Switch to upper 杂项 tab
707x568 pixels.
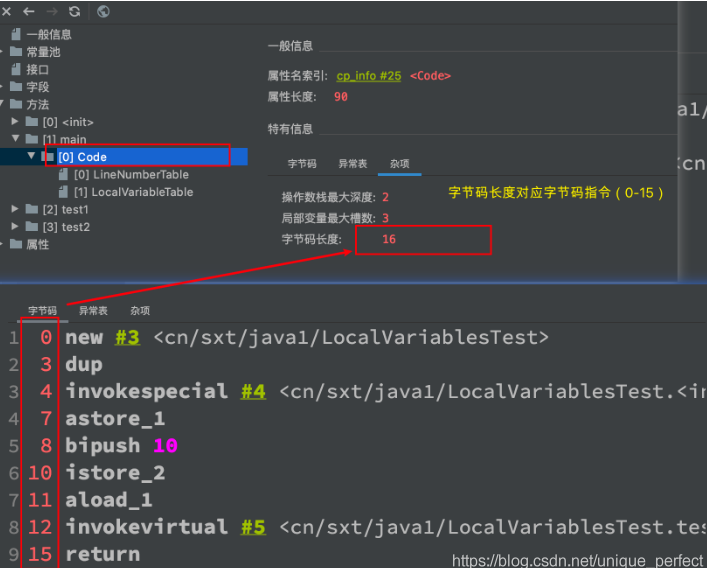[x=399, y=164]
